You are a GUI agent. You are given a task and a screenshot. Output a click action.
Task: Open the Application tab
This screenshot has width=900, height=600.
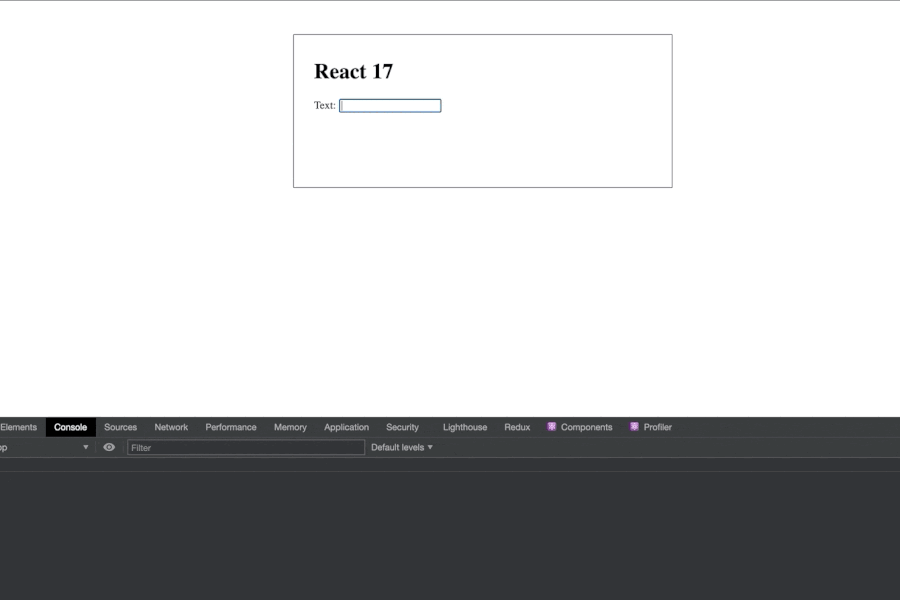coord(346,427)
